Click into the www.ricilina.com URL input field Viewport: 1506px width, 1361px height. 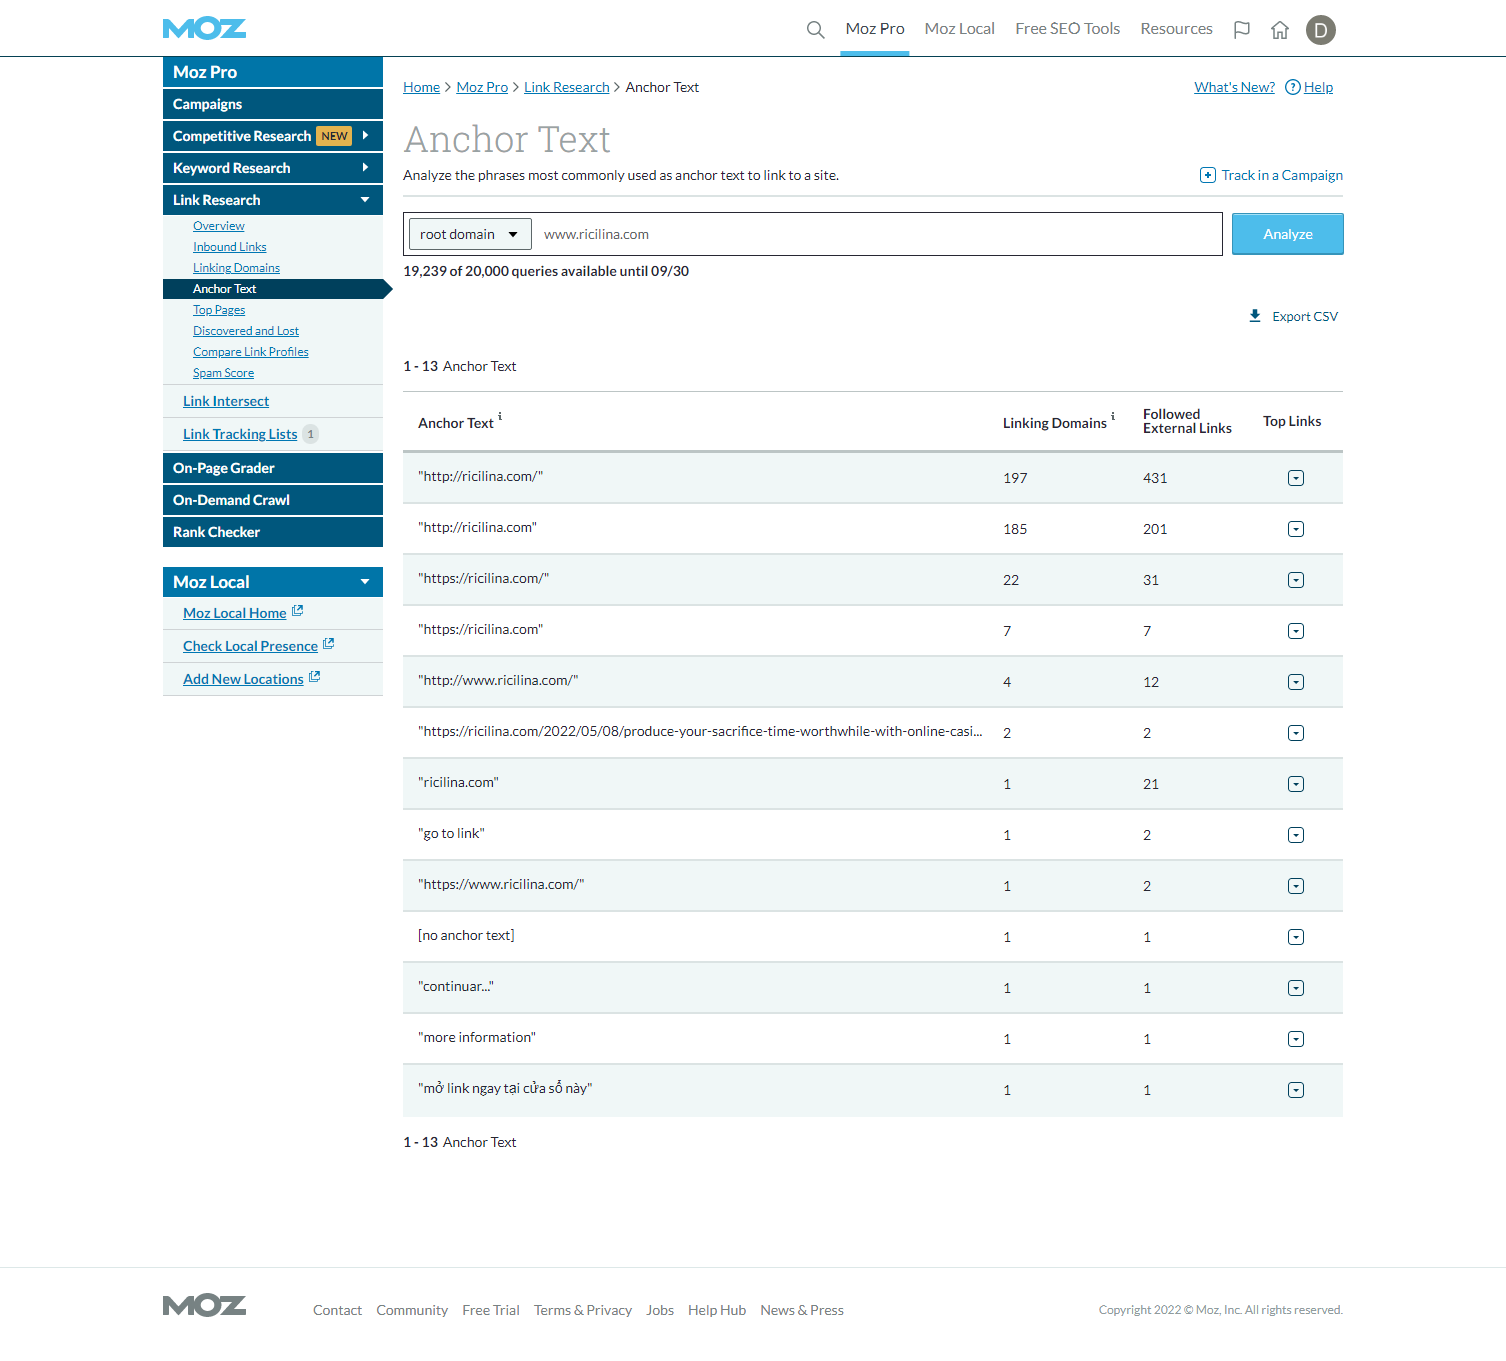[x=876, y=234]
